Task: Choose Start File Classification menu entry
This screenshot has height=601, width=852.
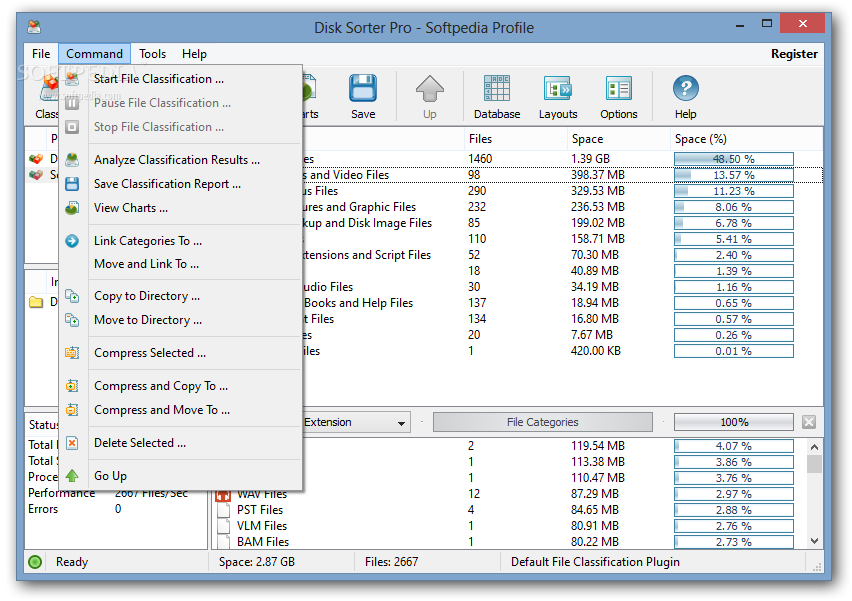Action: [x=180, y=79]
